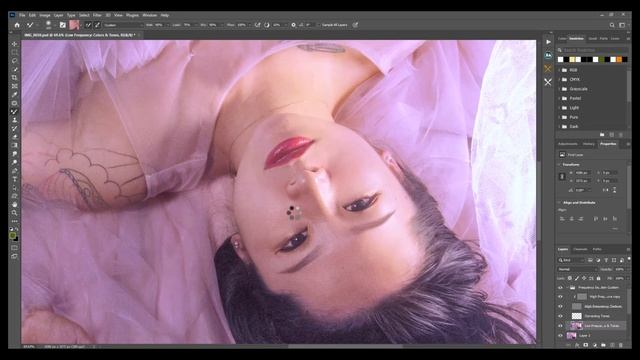Screen dimensions: 640x360
Task: Select the Hand tool
Action: pos(15,204)
